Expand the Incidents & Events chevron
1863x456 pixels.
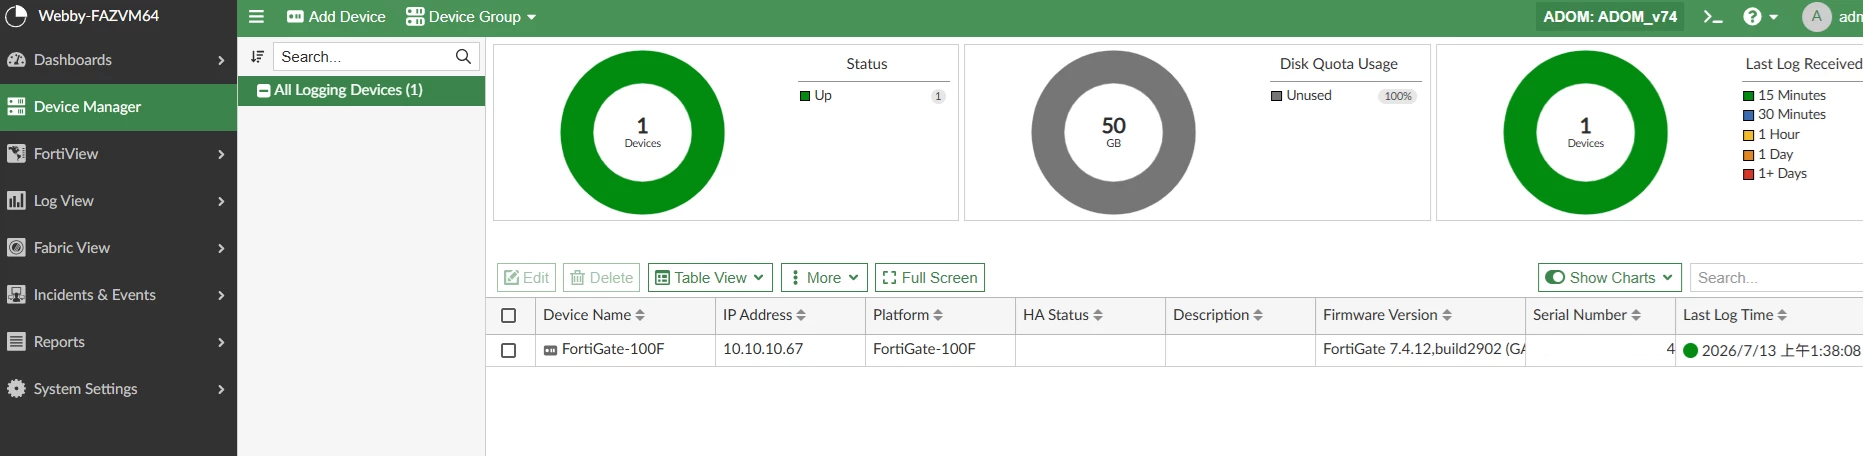click(x=221, y=296)
